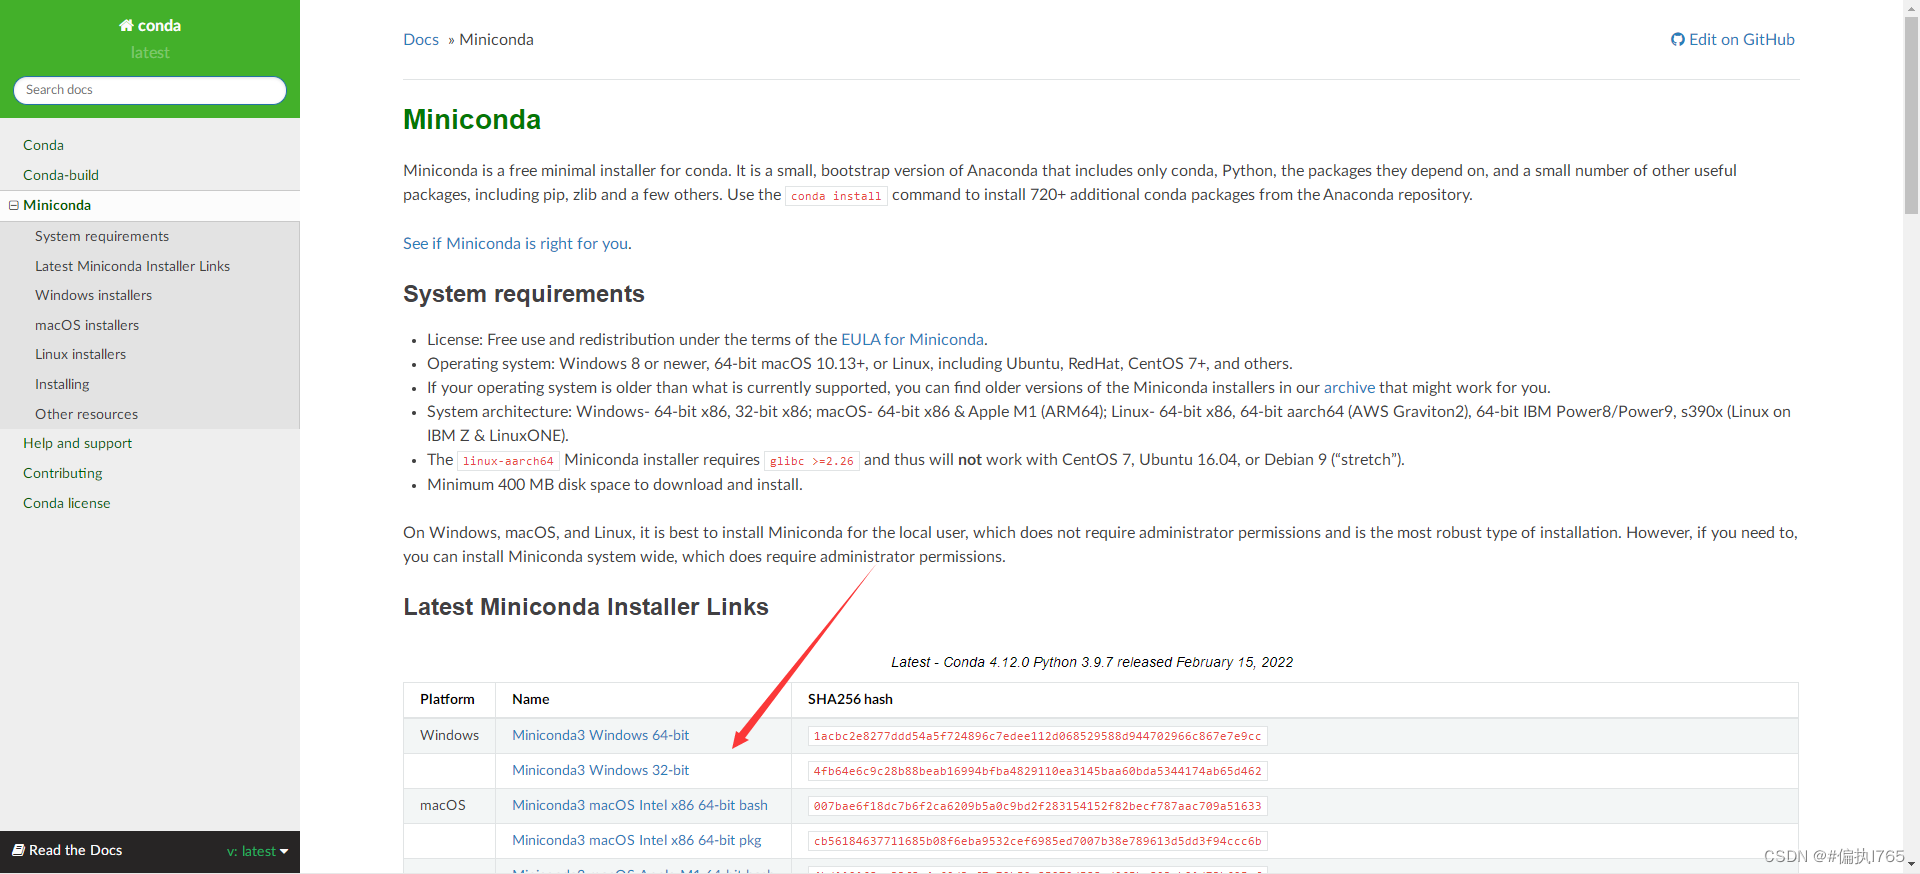Image resolution: width=1920 pixels, height=874 pixels.
Task: Open Contributing in the sidebar
Action: pos(63,473)
